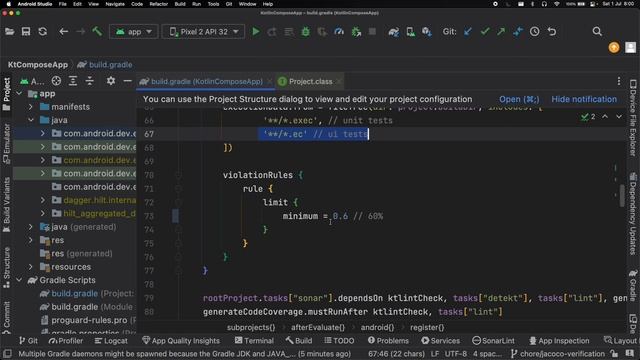
Task: Expand the manifests folder
Action: [x=31, y=107]
